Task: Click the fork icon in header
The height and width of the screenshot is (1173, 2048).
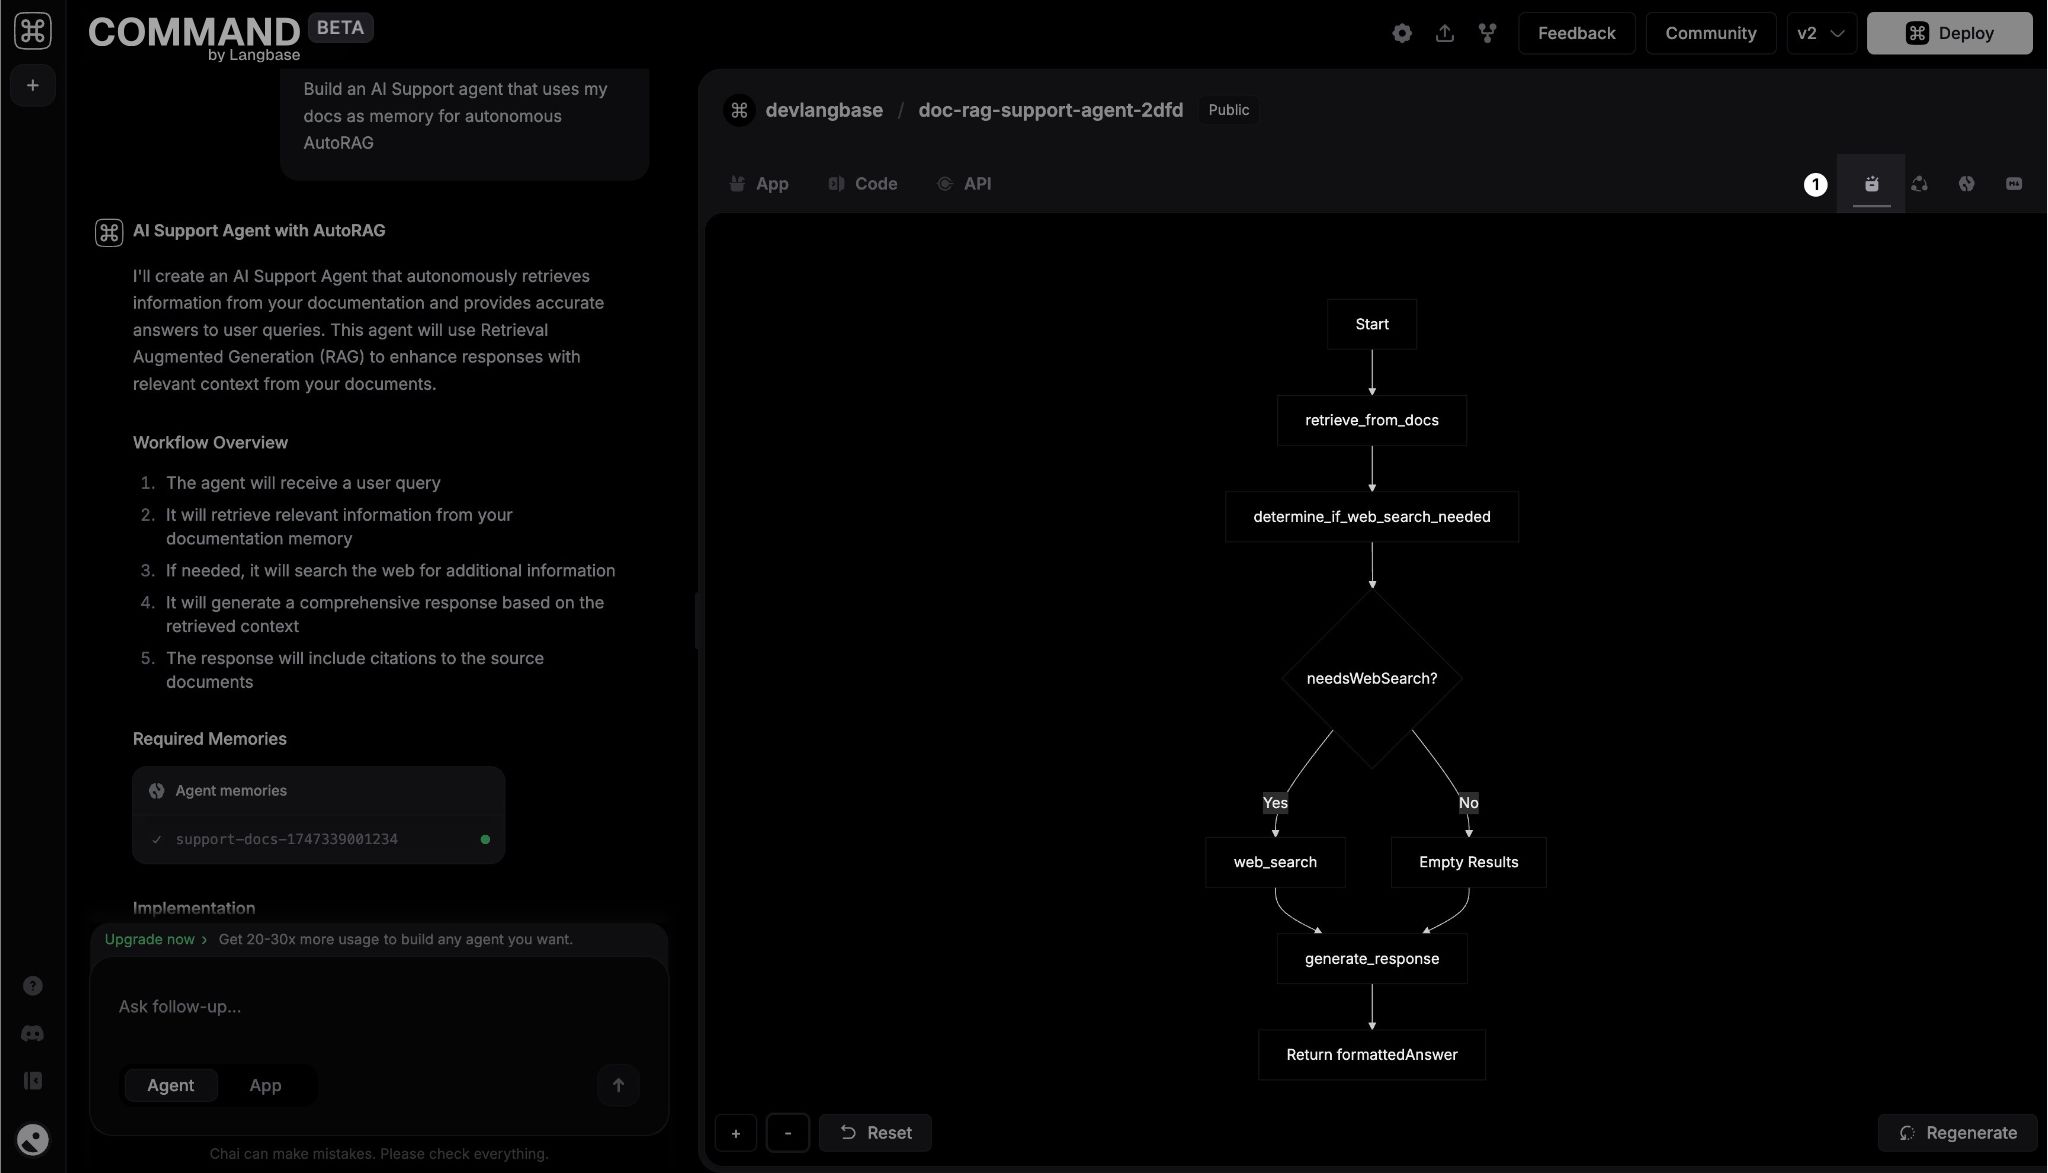Action: click(x=1488, y=33)
